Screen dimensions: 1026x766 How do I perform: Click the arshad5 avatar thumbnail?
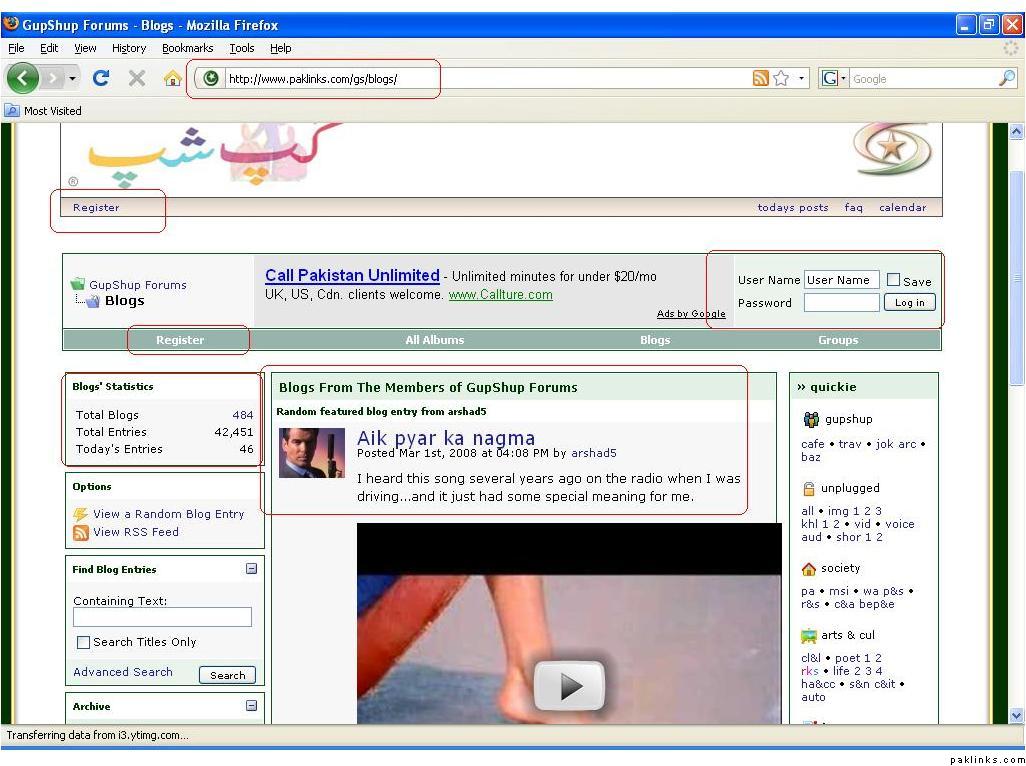coord(312,453)
